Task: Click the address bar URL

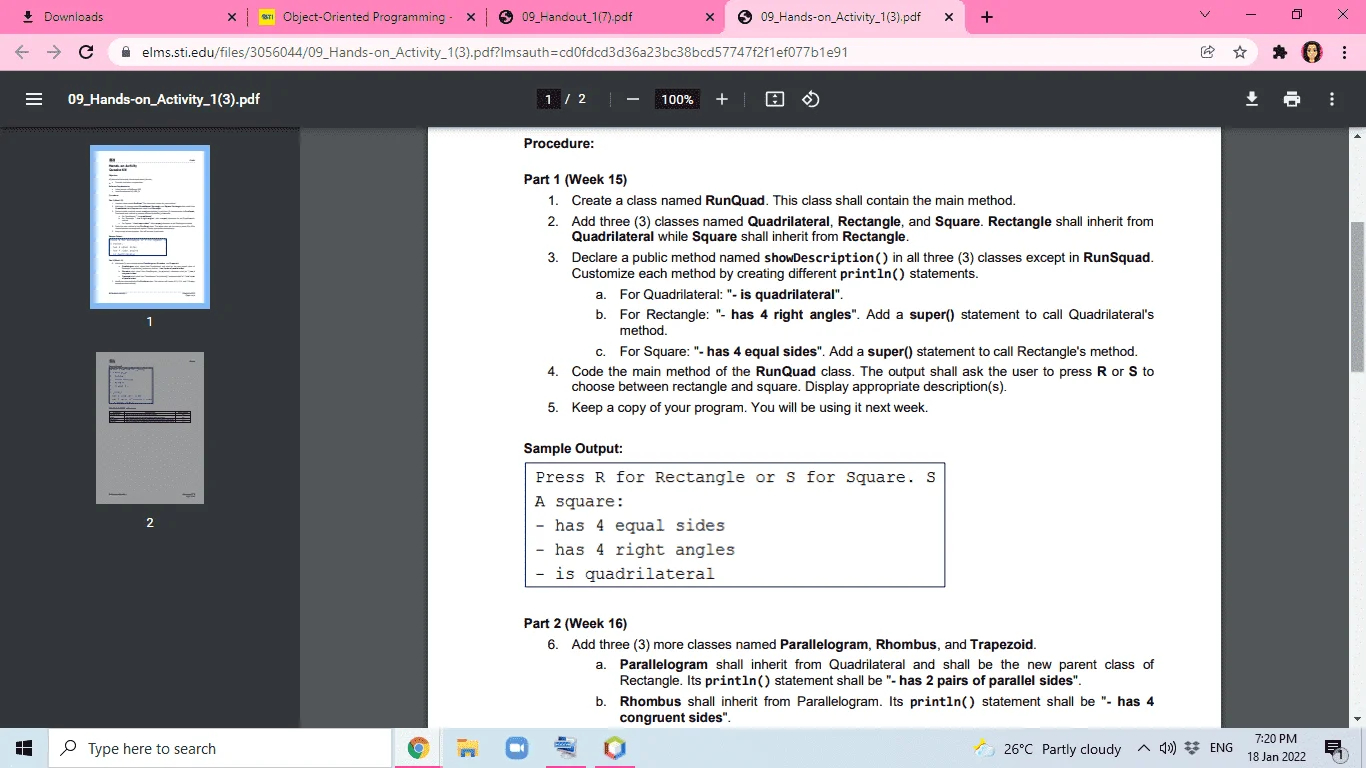Action: [x=495, y=52]
